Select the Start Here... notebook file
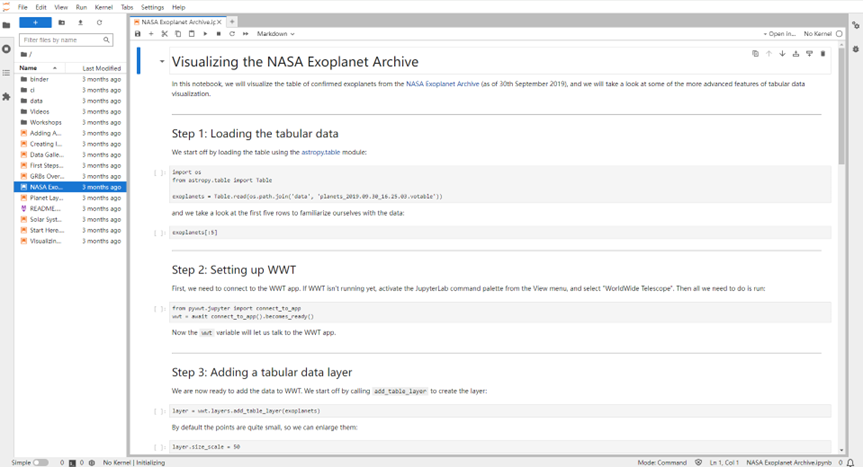The image size is (863, 467). pyautogui.click(x=70, y=230)
